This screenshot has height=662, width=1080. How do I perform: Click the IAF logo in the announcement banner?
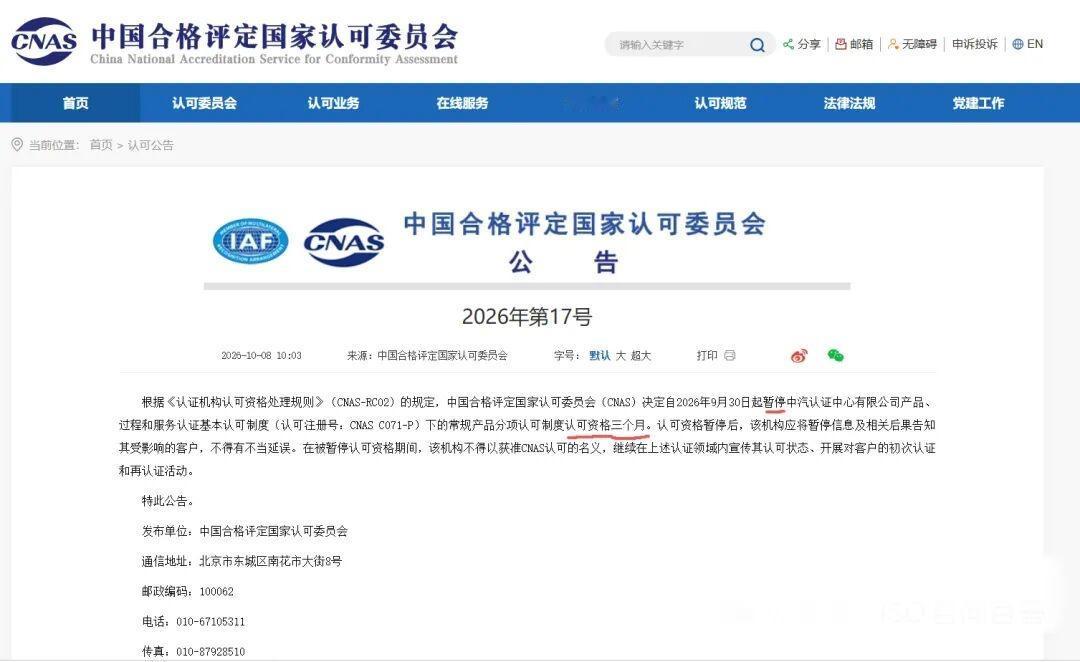click(x=250, y=241)
